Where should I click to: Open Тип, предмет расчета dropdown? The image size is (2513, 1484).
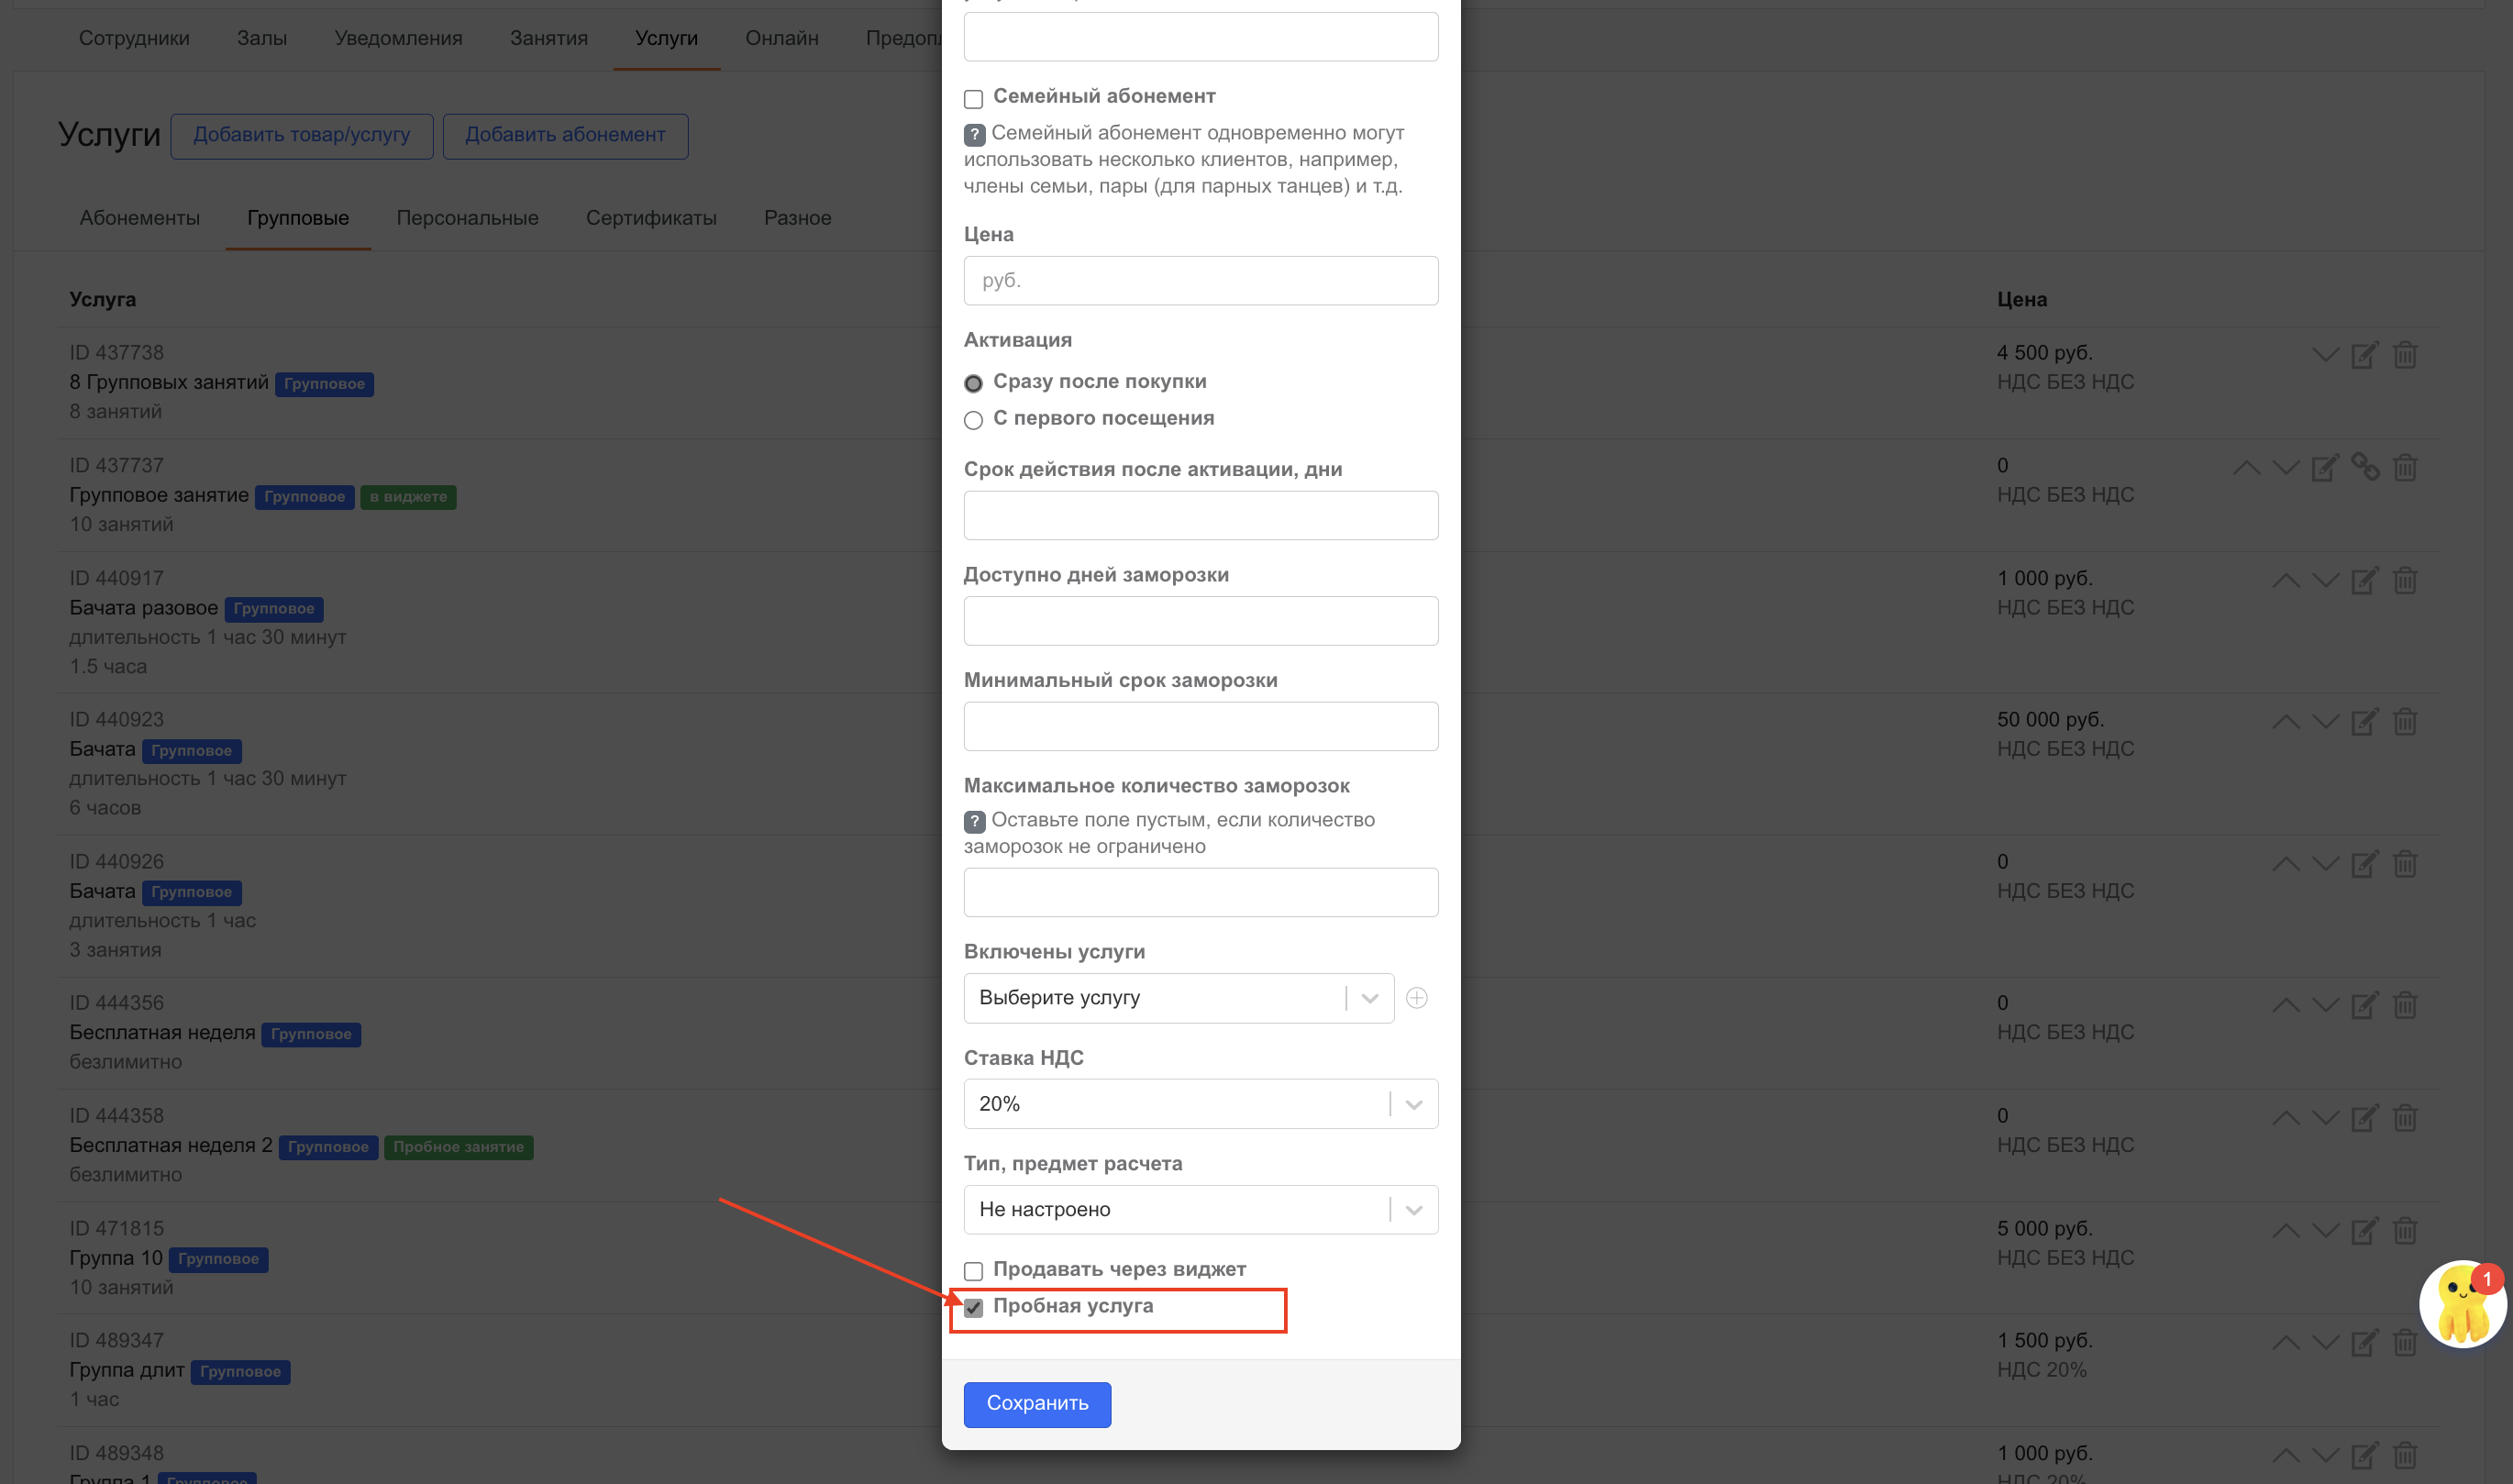(x=1200, y=1210)
